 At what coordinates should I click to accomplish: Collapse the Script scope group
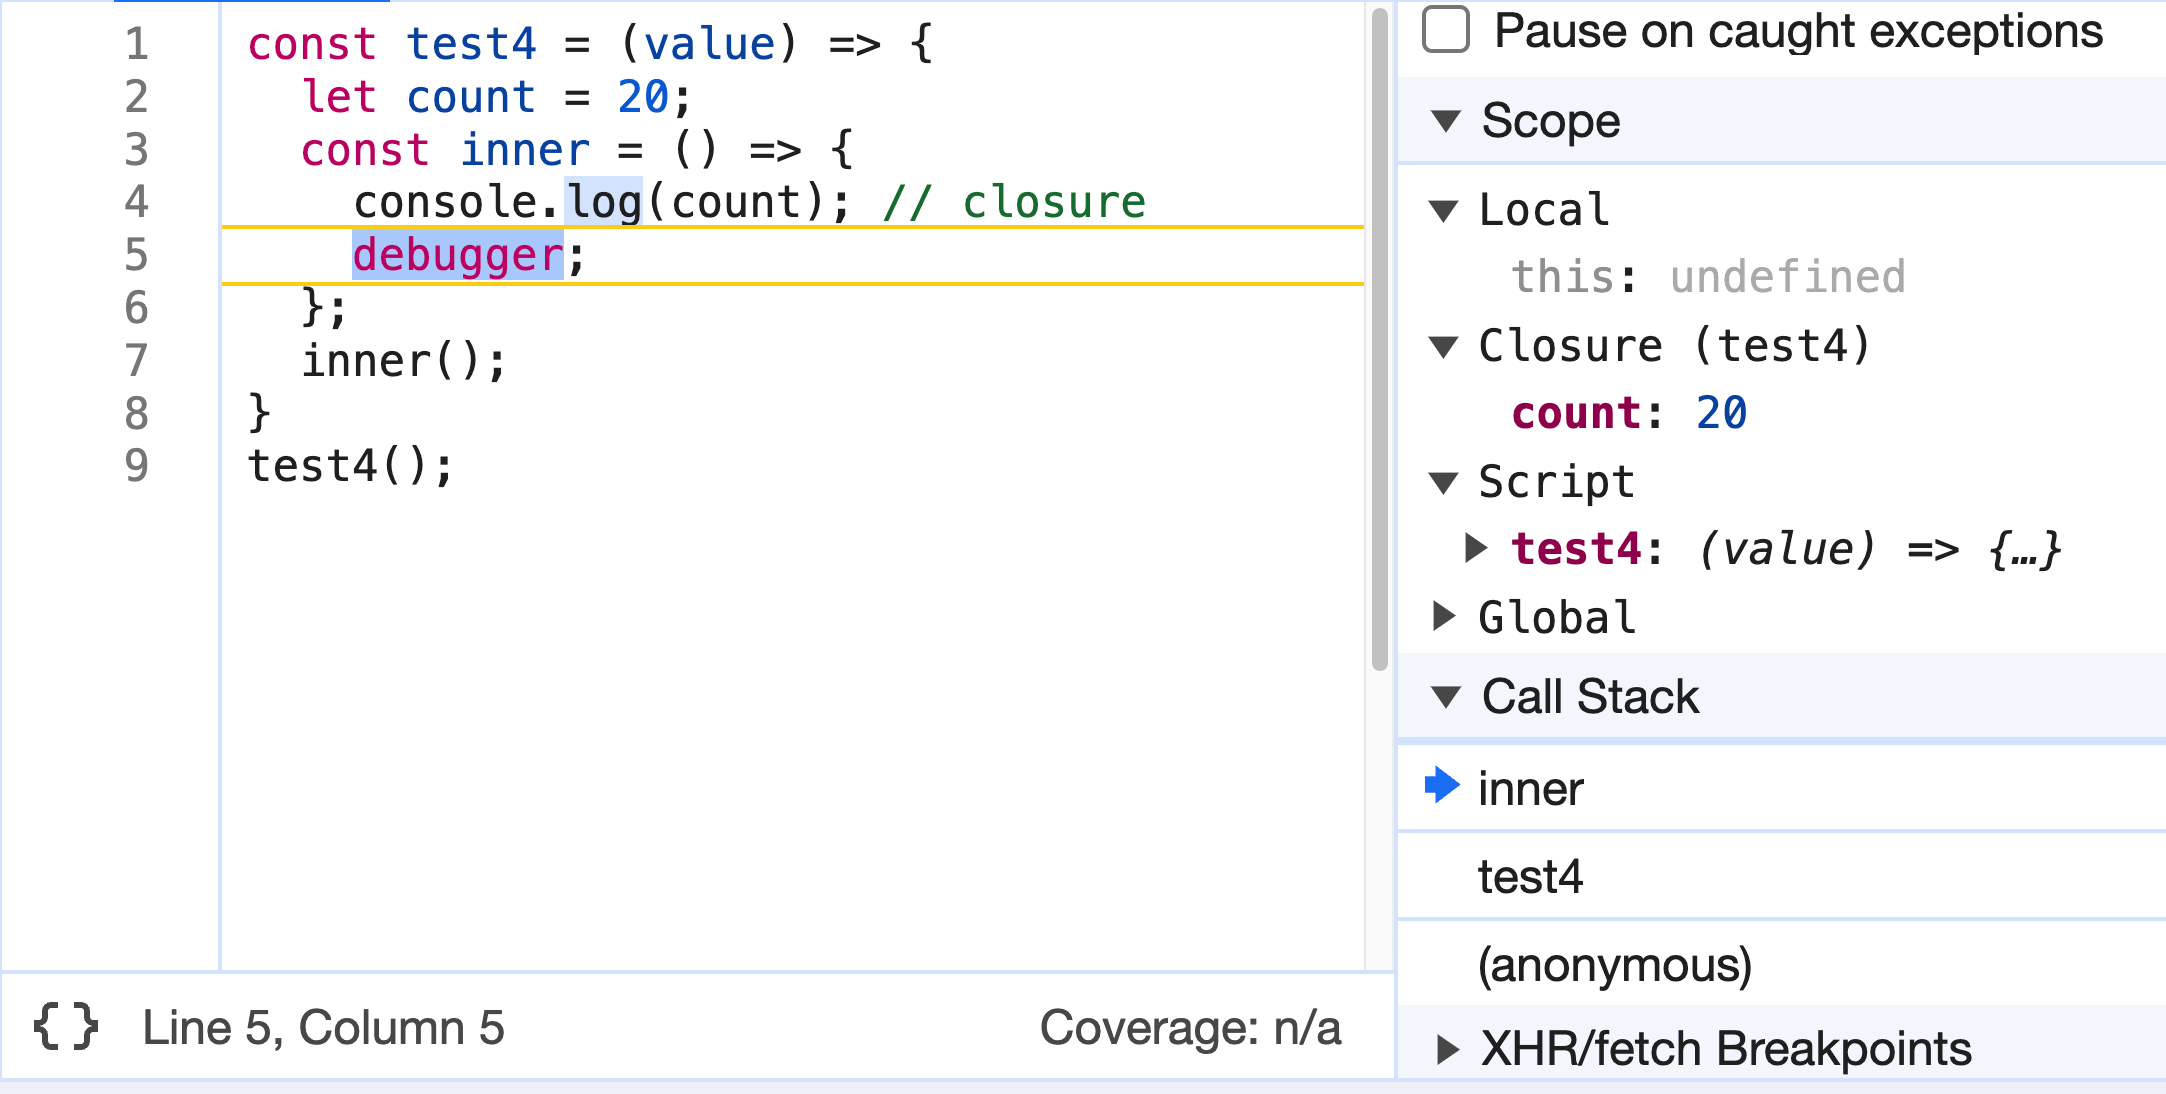1444,483
